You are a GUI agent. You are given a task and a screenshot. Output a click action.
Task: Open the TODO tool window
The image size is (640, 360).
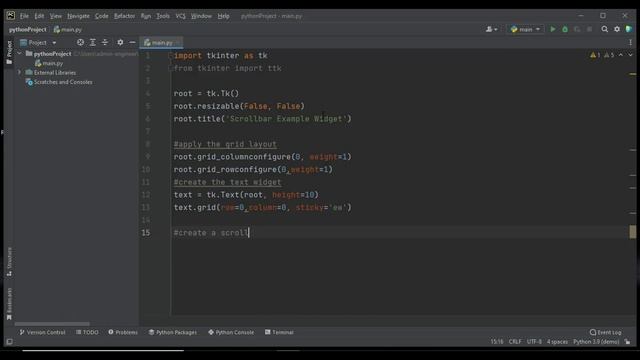(87, 332)
